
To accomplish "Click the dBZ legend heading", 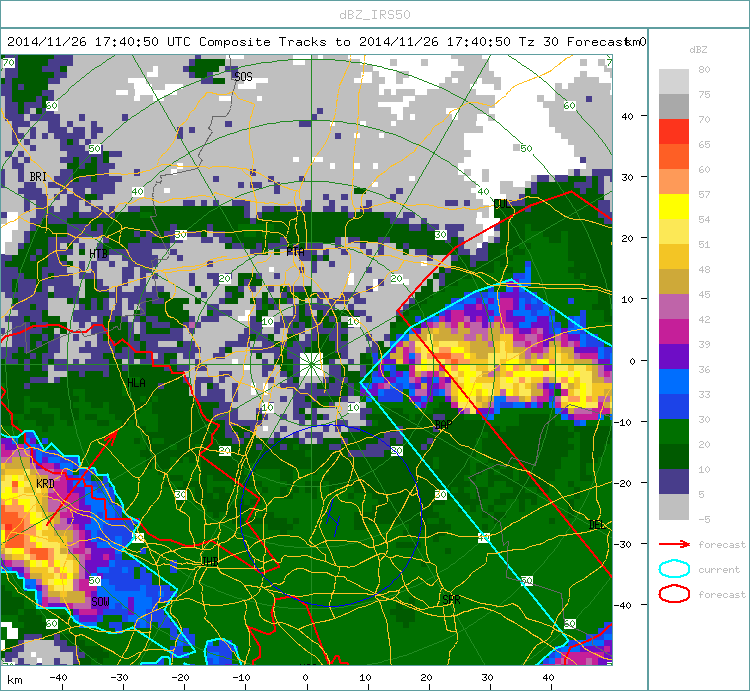I will 698,49.
